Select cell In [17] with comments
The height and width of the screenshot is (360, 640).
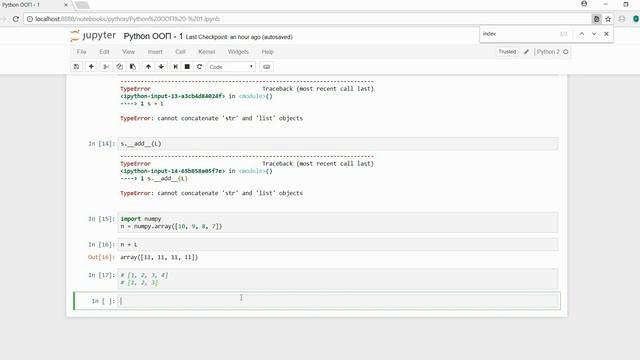click(338, 279)
